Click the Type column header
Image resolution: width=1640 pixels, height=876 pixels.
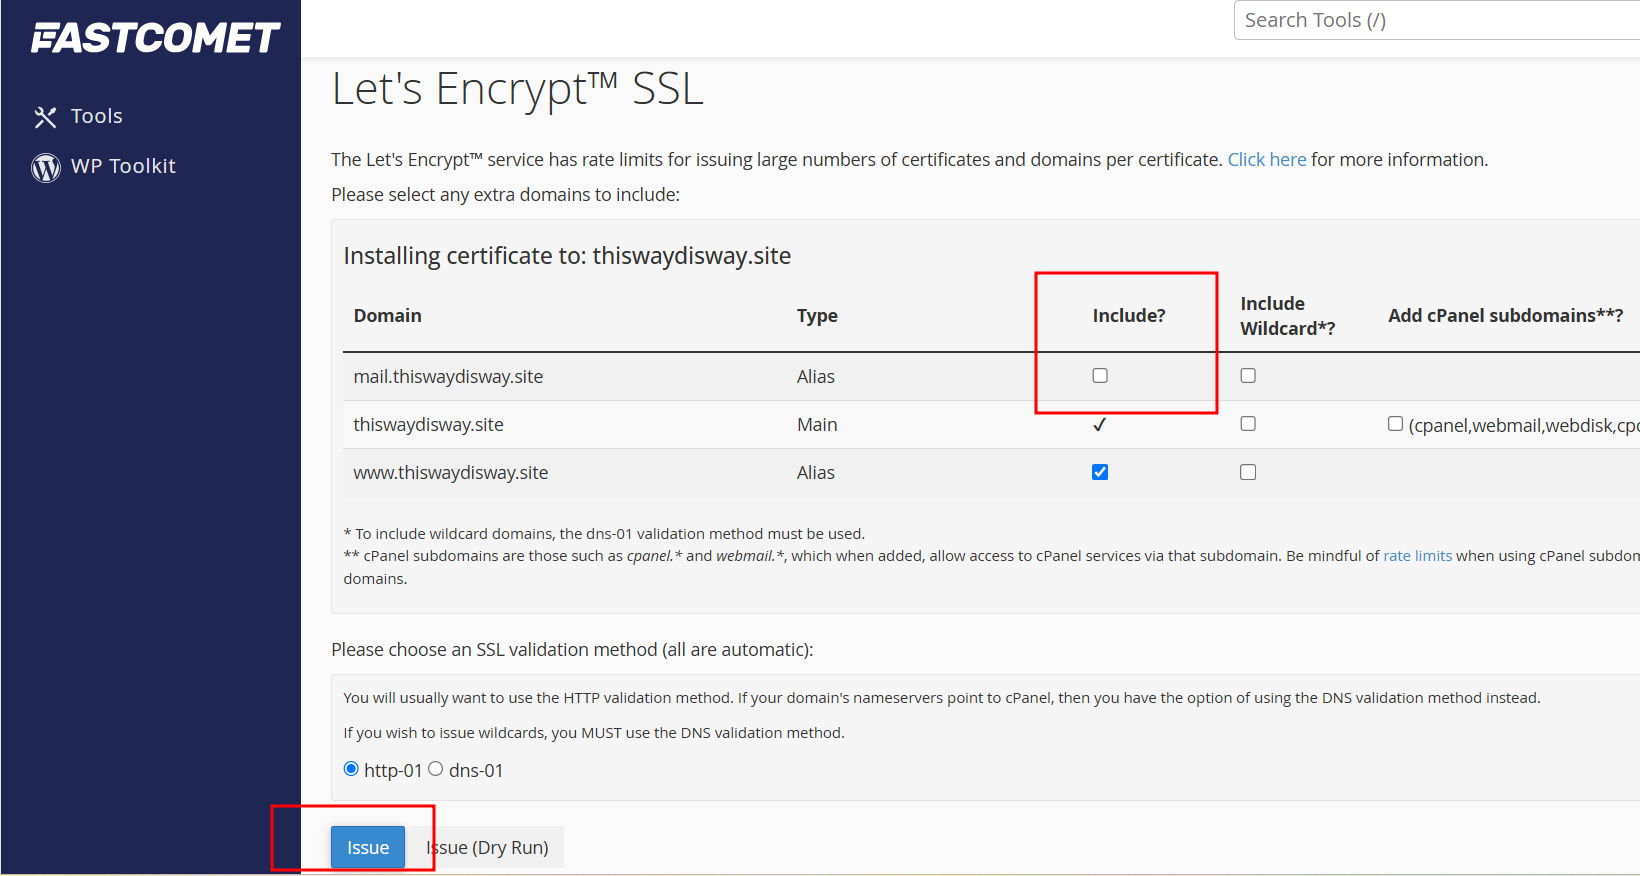[x=817, y=316]
